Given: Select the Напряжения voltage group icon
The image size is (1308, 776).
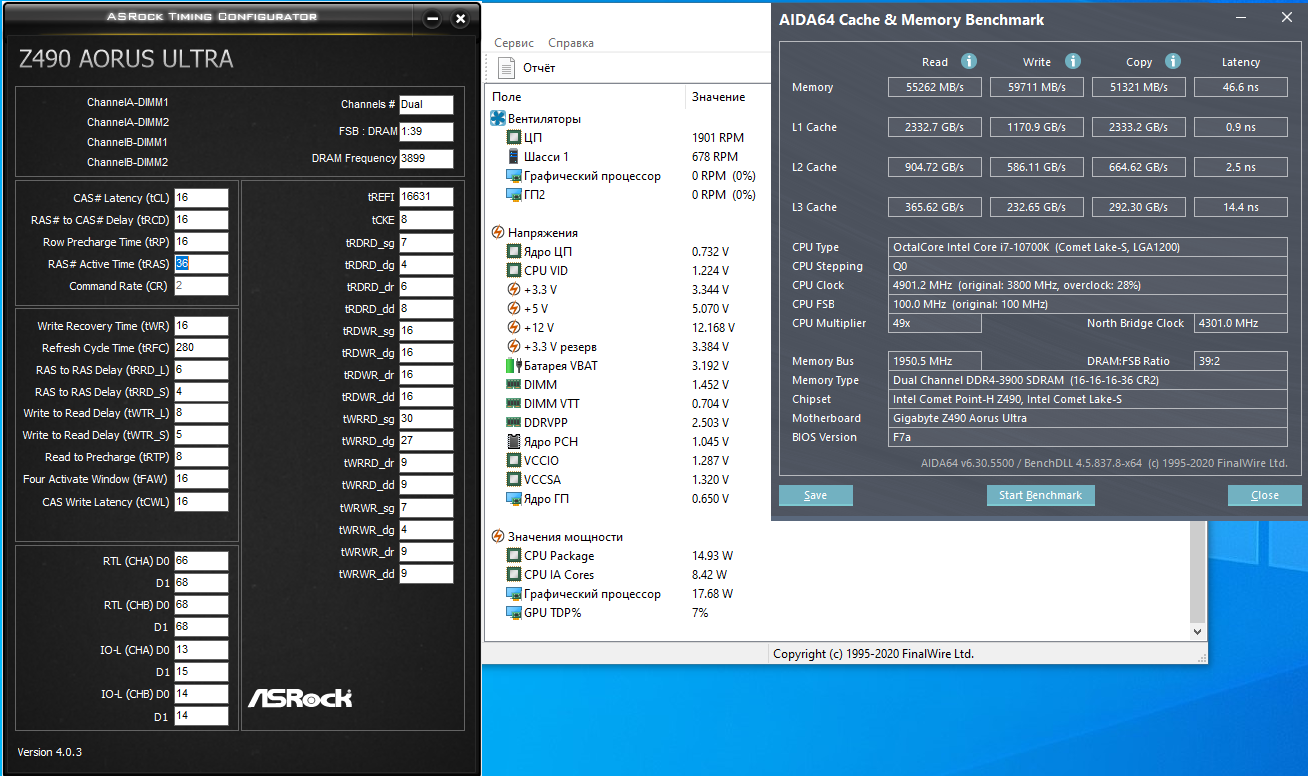Looking at the screenshot, I should tap(498, 232).
